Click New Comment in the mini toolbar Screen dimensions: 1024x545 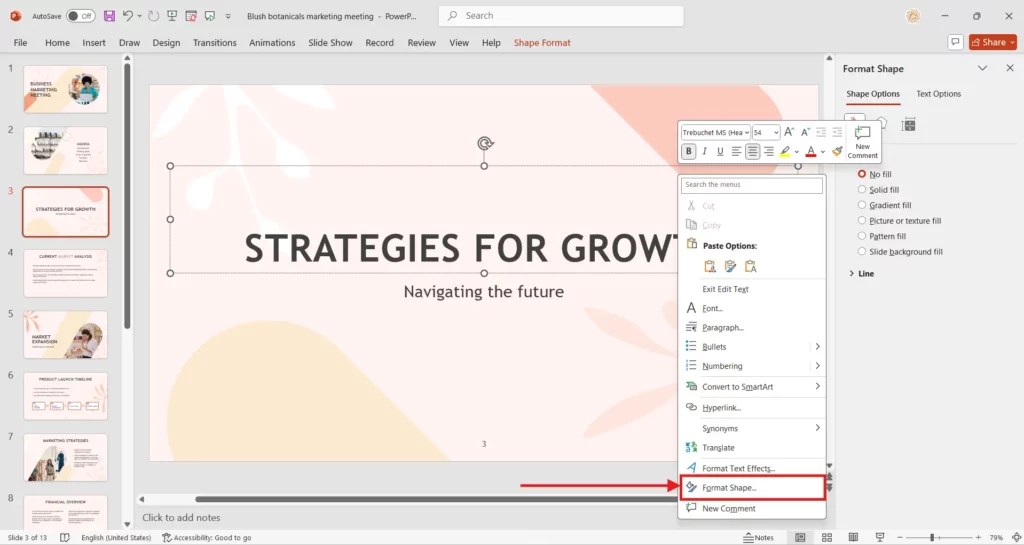862,141
